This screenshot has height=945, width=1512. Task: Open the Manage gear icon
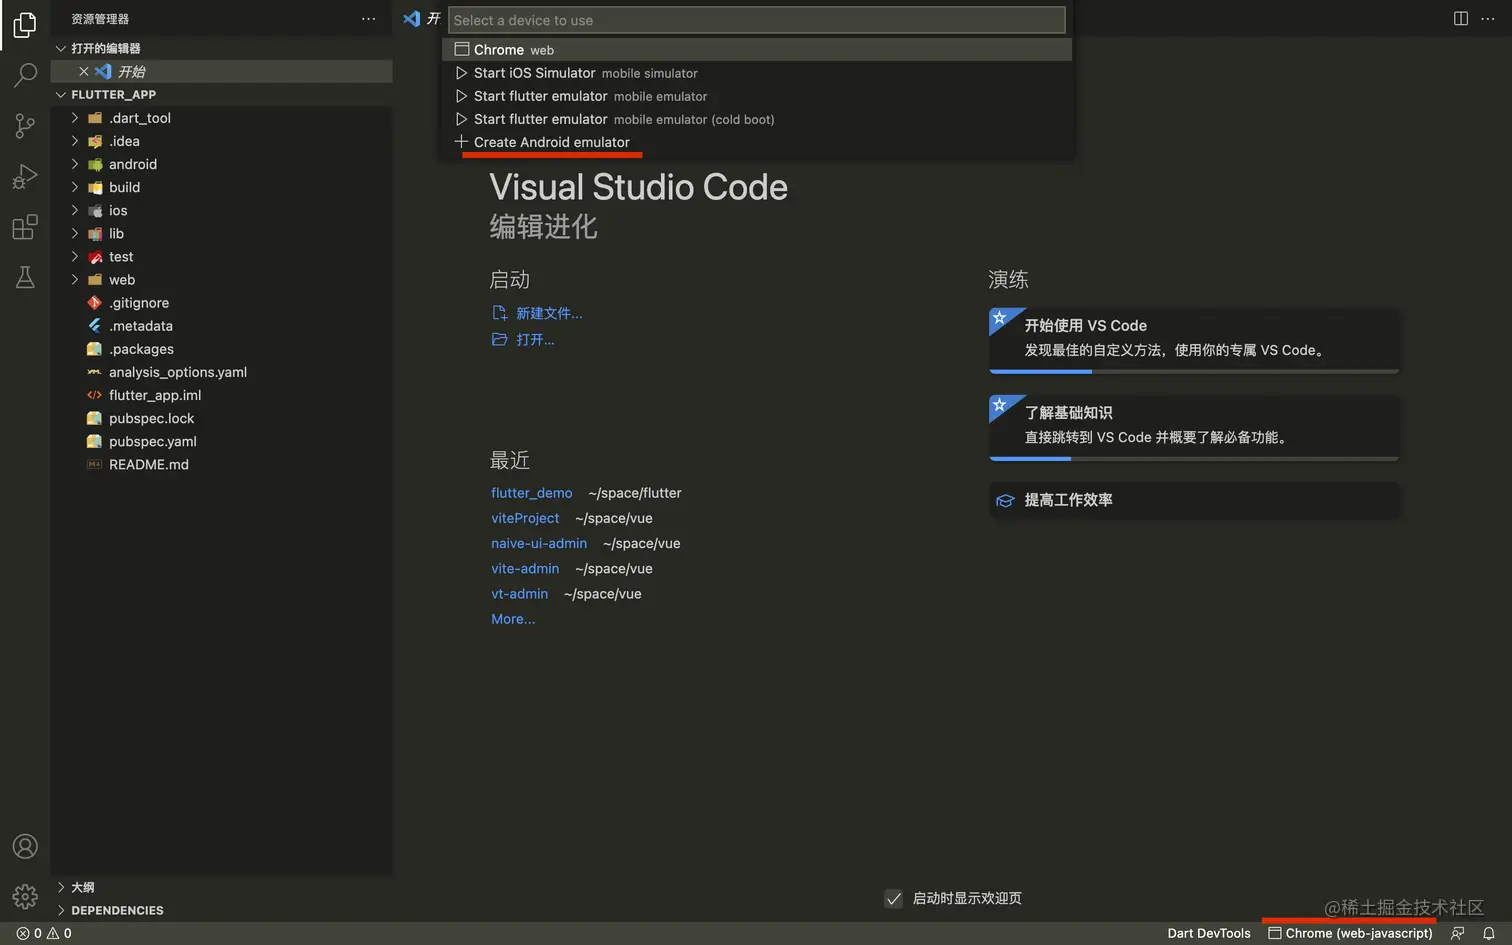pyautogui.click(x=25, y=896)
